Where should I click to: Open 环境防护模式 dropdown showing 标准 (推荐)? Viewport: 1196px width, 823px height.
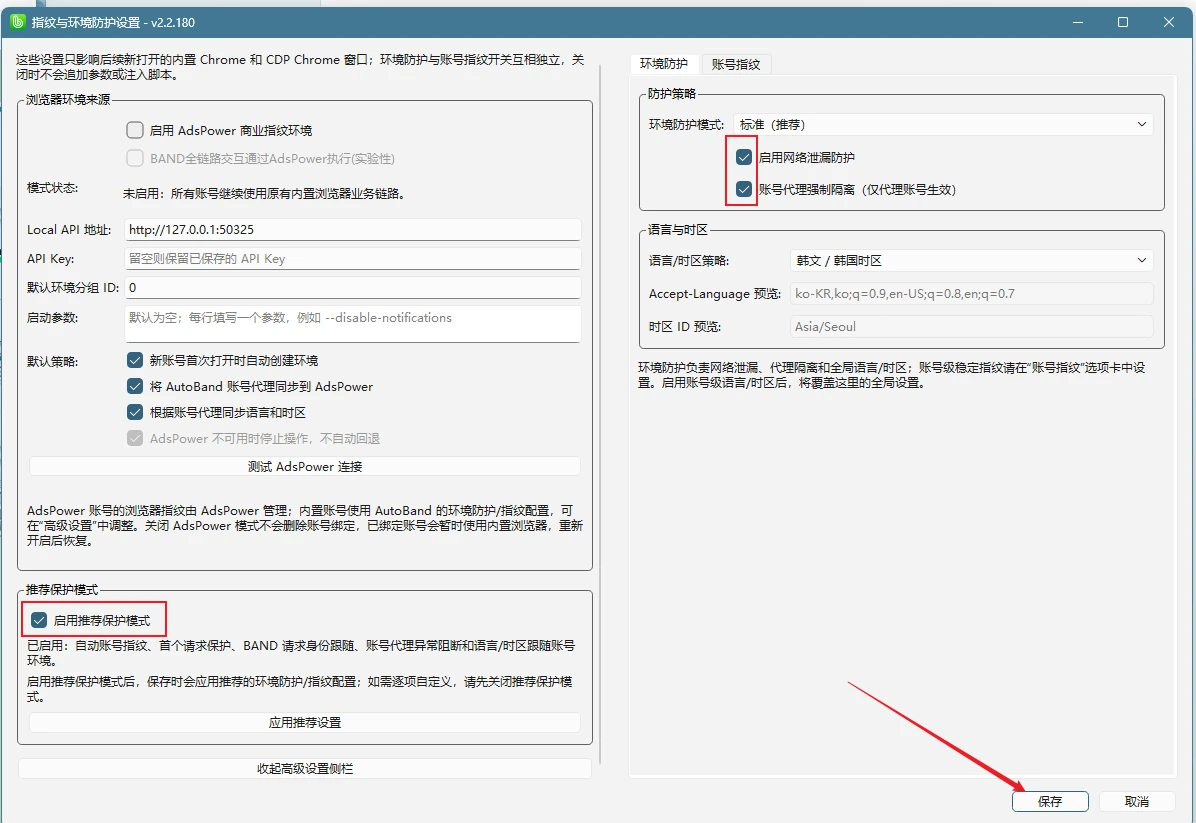pyautogui.click(x=943, y=124)
